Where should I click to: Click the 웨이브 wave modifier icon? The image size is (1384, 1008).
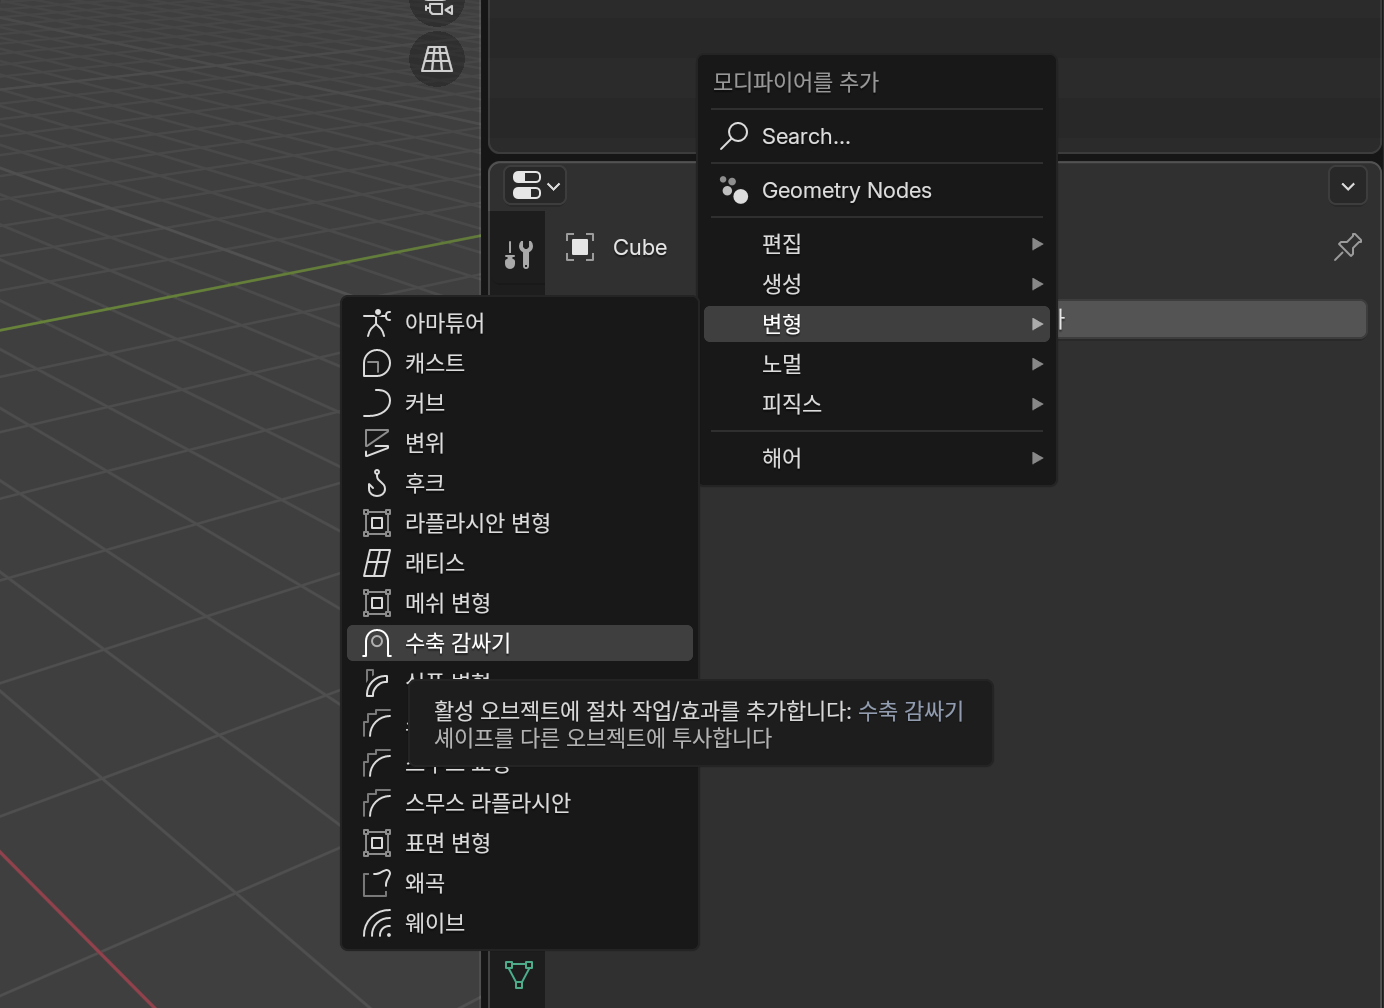click(x=377, y=923)
